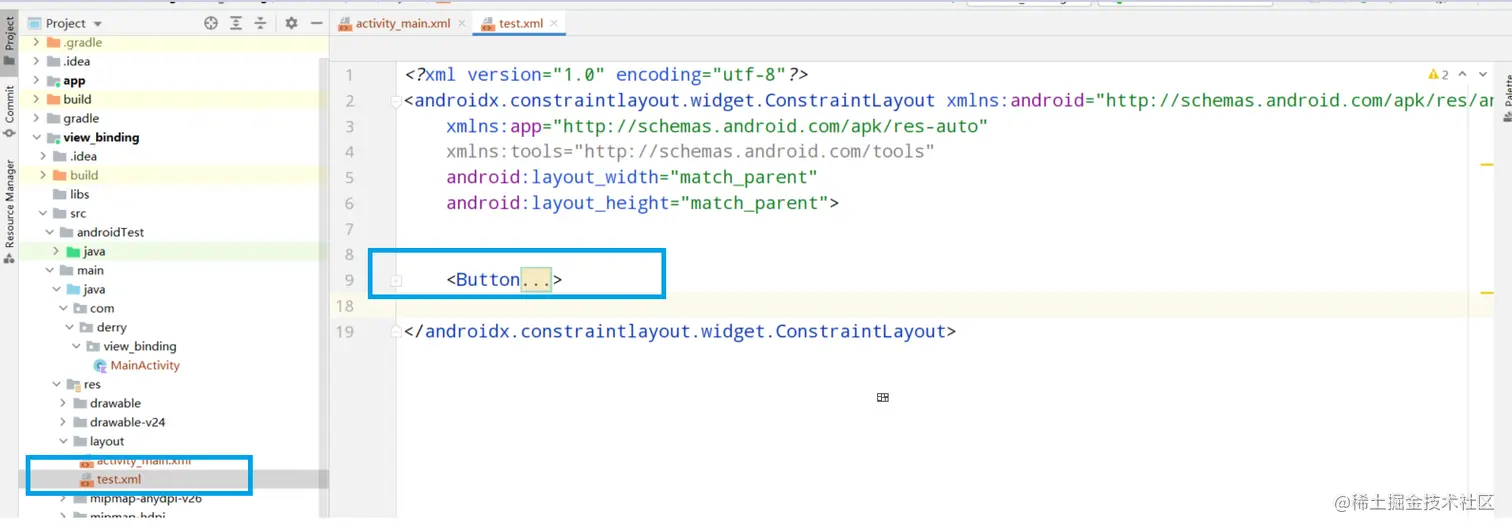Select the main folder in tree
The width and height of the screenshot is (1512, 530).
coord(90,271)
